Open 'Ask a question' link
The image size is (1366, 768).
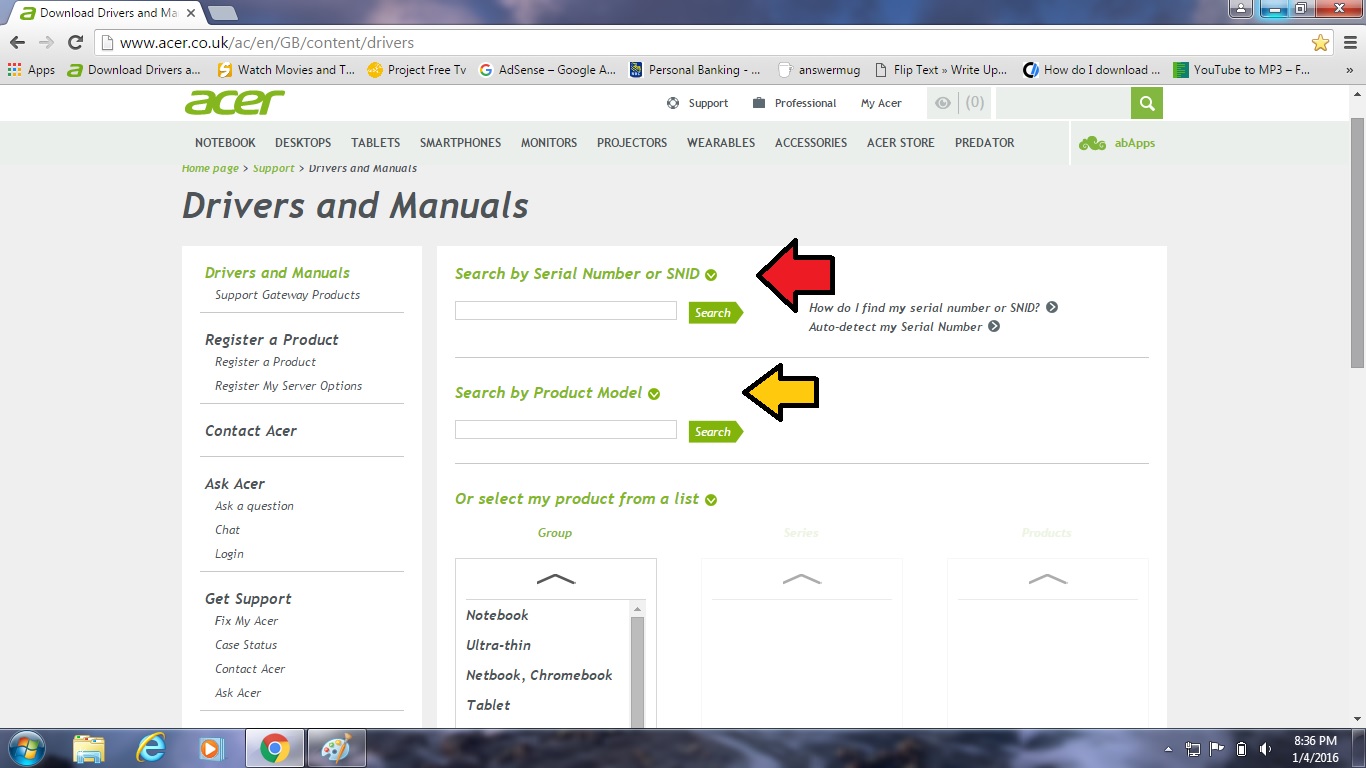point(254,506)
